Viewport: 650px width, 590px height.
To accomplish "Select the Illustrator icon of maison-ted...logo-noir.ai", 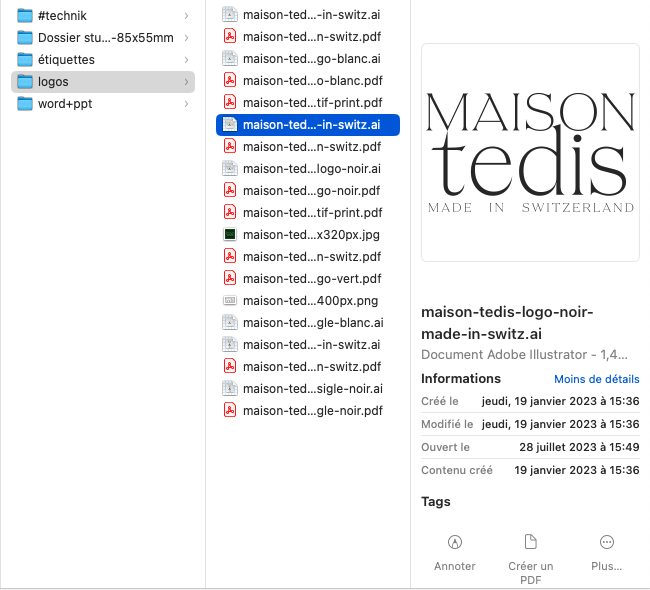I will tap(230, 169).
